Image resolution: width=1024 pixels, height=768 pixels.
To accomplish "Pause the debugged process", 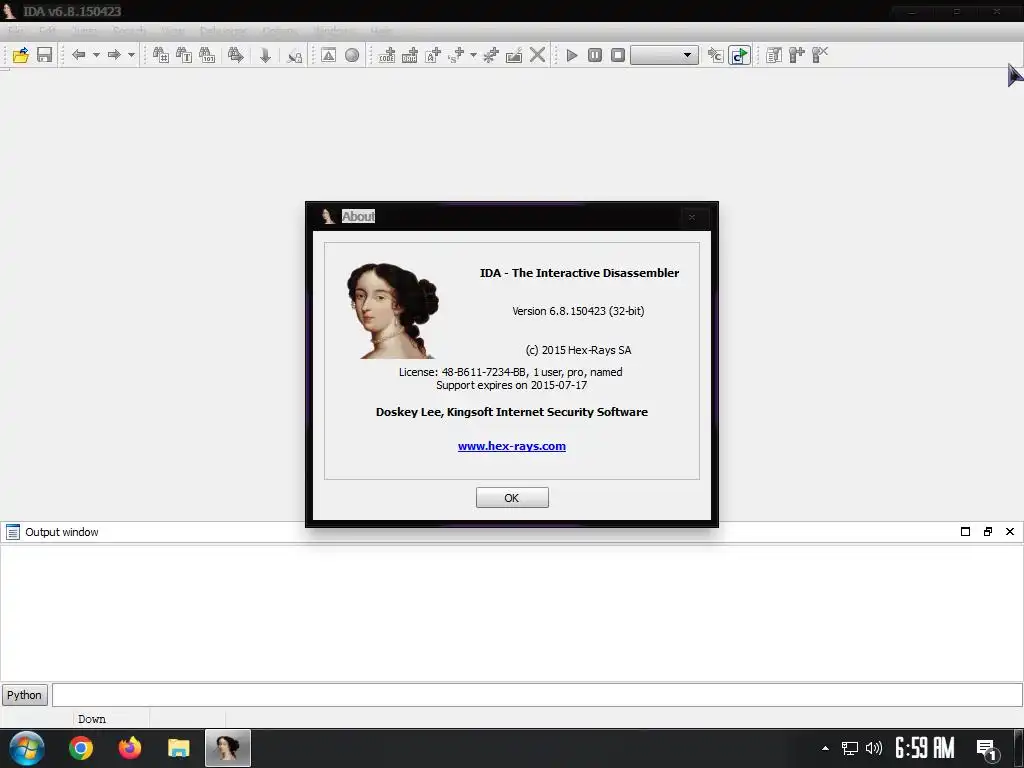I will pyautogui.click(x=595, y=55).
